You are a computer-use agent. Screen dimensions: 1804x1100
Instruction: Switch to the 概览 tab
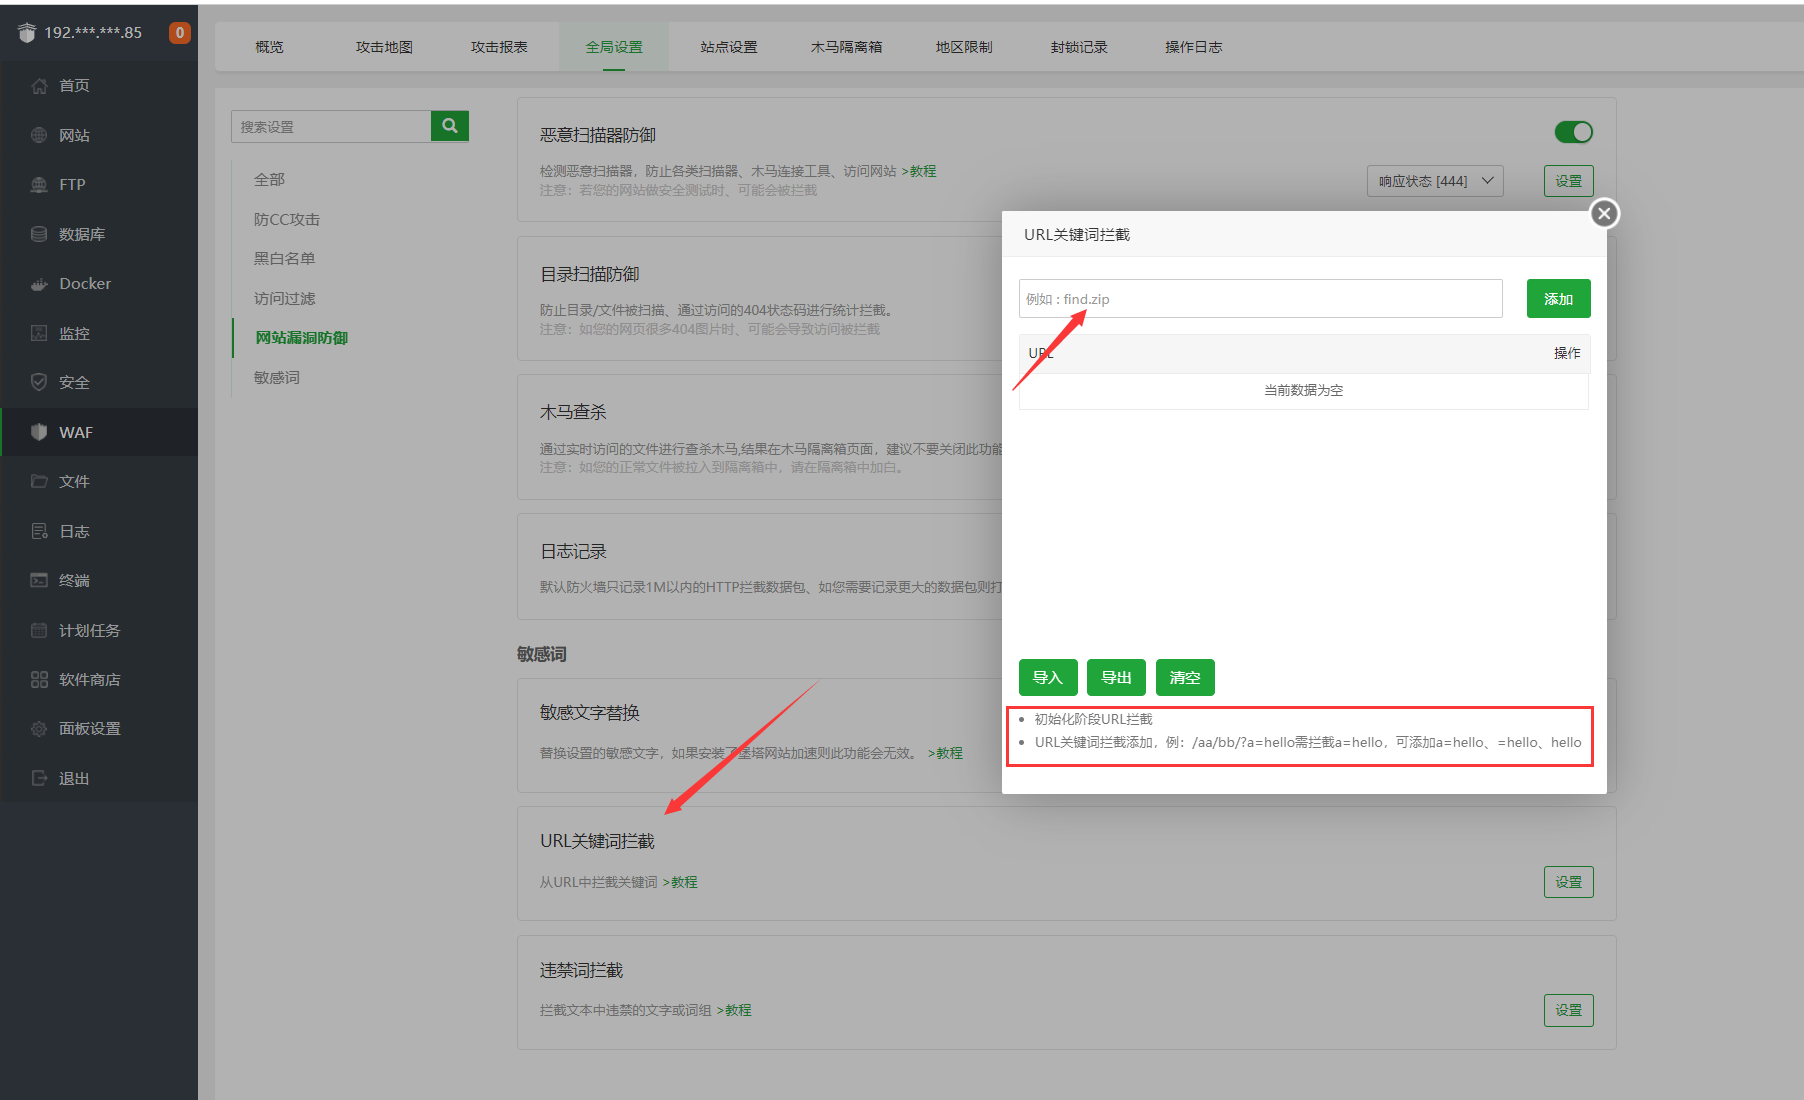[x=269, y=47]
